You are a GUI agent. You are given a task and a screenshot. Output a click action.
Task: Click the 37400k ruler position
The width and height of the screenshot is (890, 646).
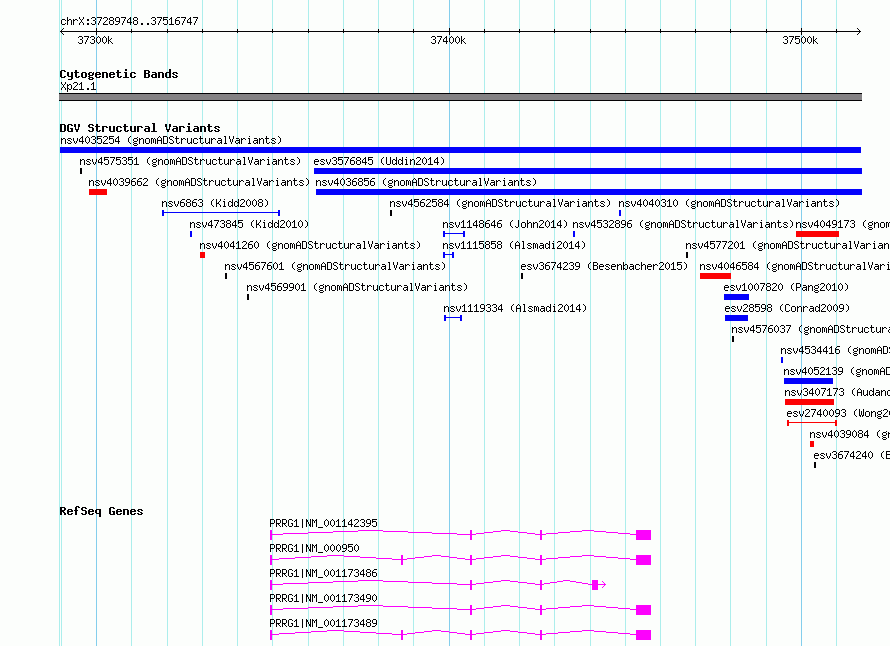[x=448, y=40]
